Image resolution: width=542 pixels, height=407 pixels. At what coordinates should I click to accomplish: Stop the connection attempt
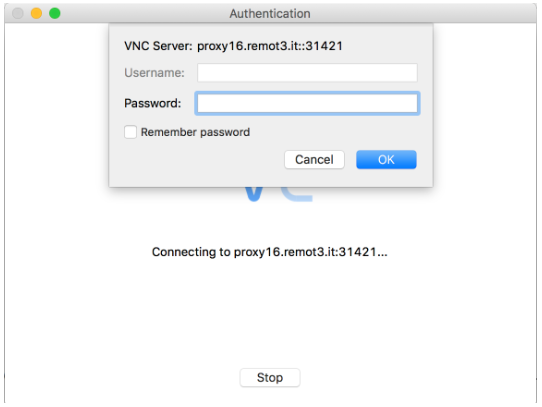click(270, 378)
